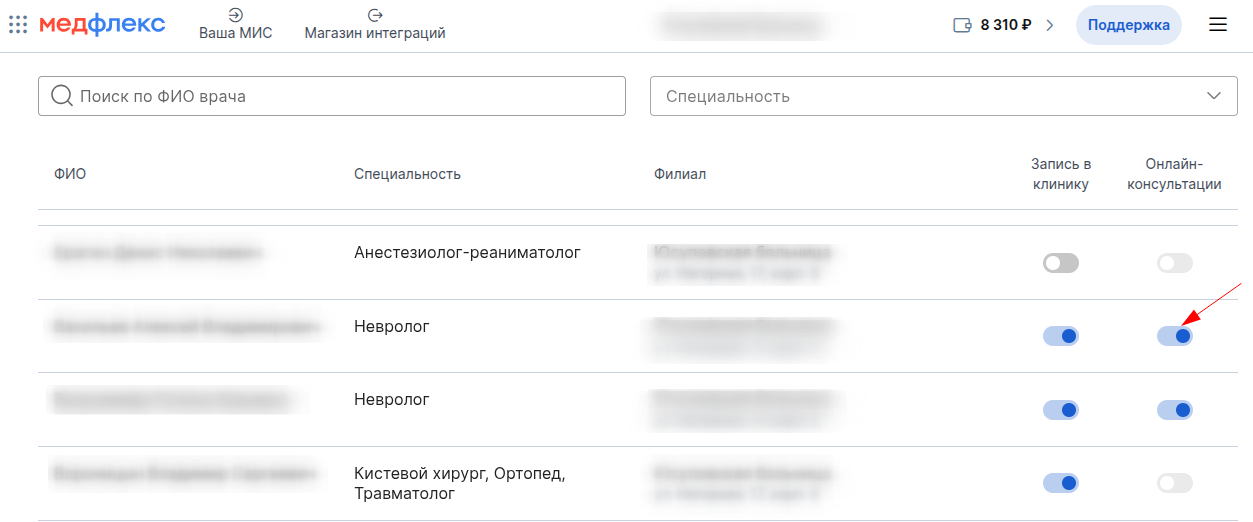This screenshot has height=522, width=1253.
Task: Open the apps grid menu icon
Action: pyautogui.click(x=18, y=25)
